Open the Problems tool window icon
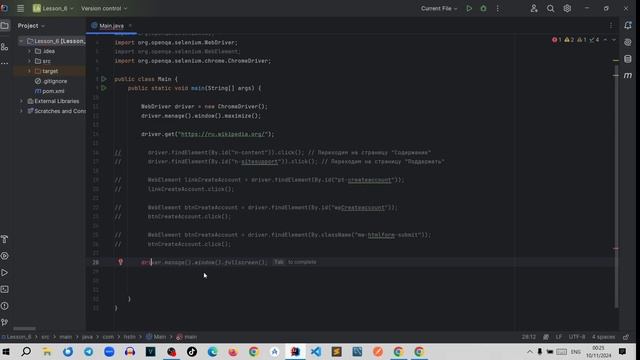The height and width of the screenshot is (360, 640). 4,306
